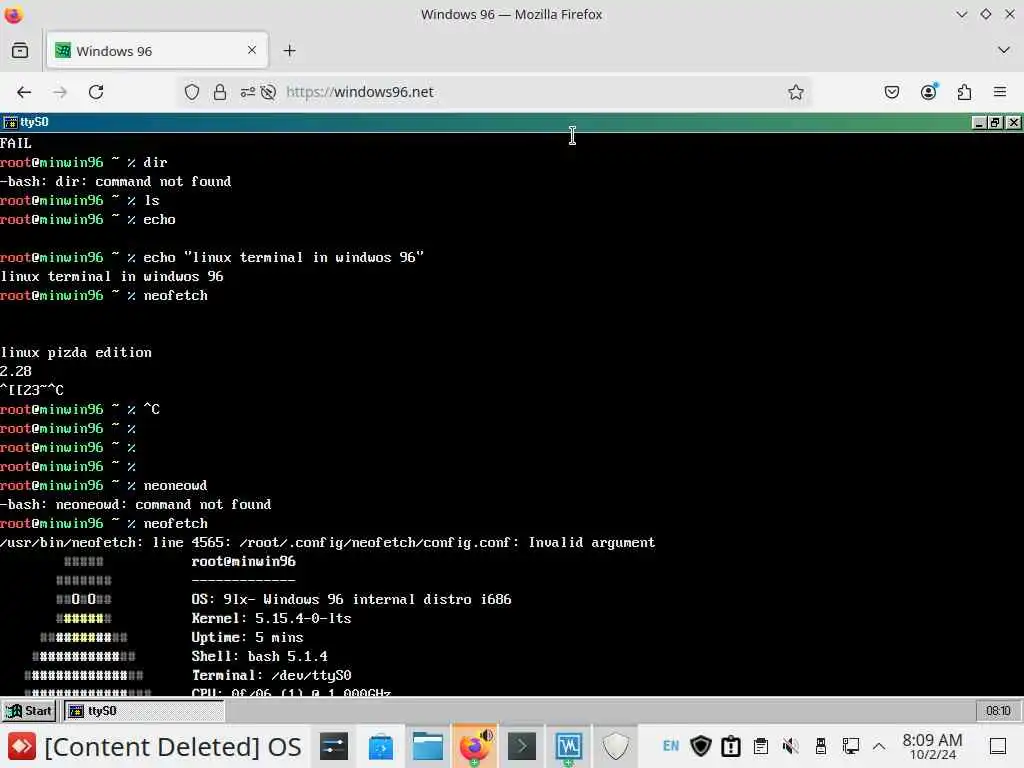This screenshot has width=1024, height=768.
Task: Click the 'Kernel: 5.15.4-0-lts' line
Action: [271, 618]
